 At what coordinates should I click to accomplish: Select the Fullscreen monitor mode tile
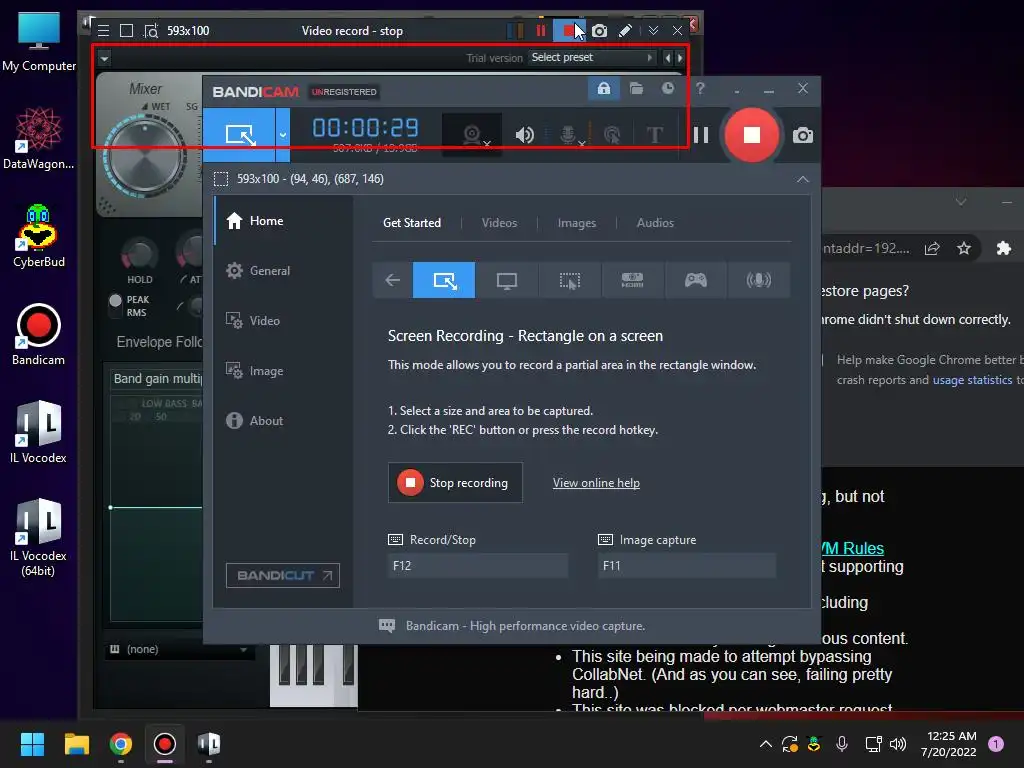[x=507, y=280]
